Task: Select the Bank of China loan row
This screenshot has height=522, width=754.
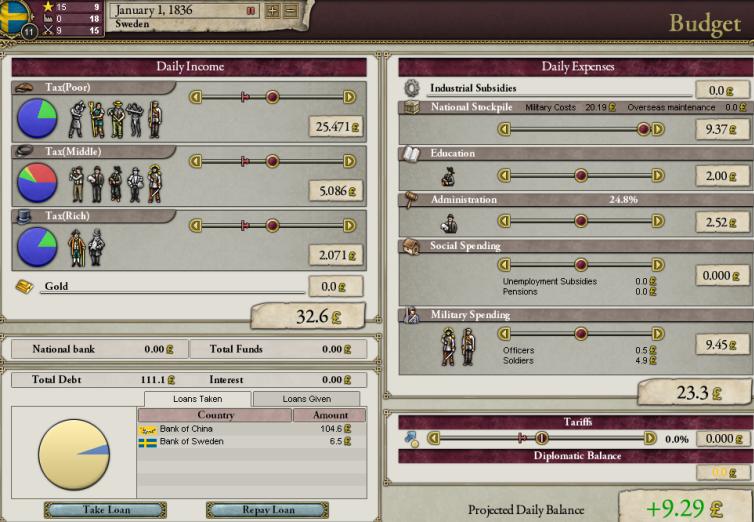Action: tap(251, 429)
